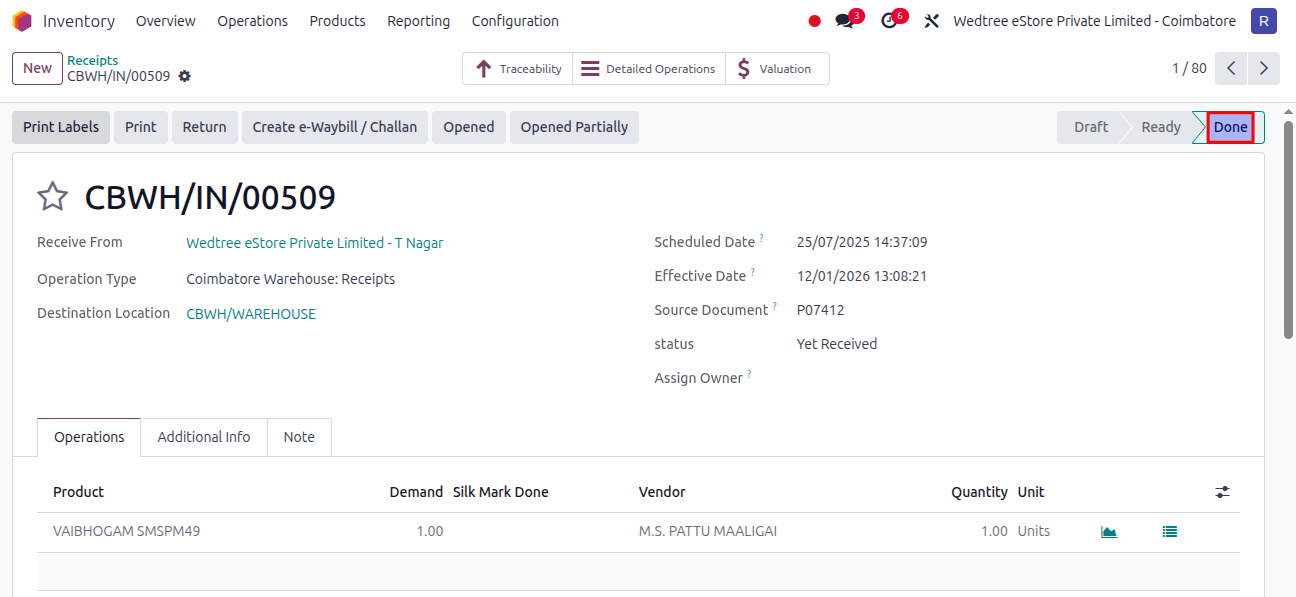Click the Odoo Inventory app logo icon
Image resolution: width=1296 pixels, height=597 pixels.
[22, 21]
